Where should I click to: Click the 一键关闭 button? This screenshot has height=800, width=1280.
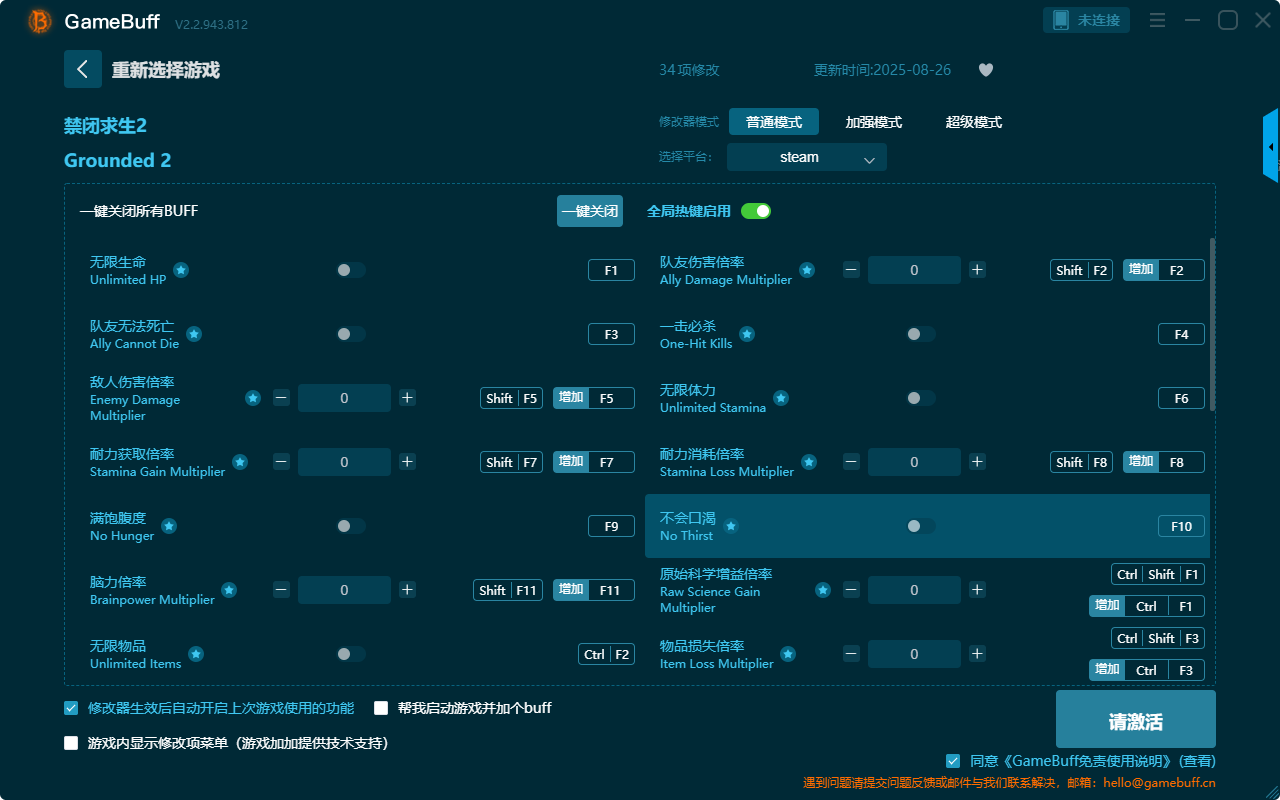[590, 211]
